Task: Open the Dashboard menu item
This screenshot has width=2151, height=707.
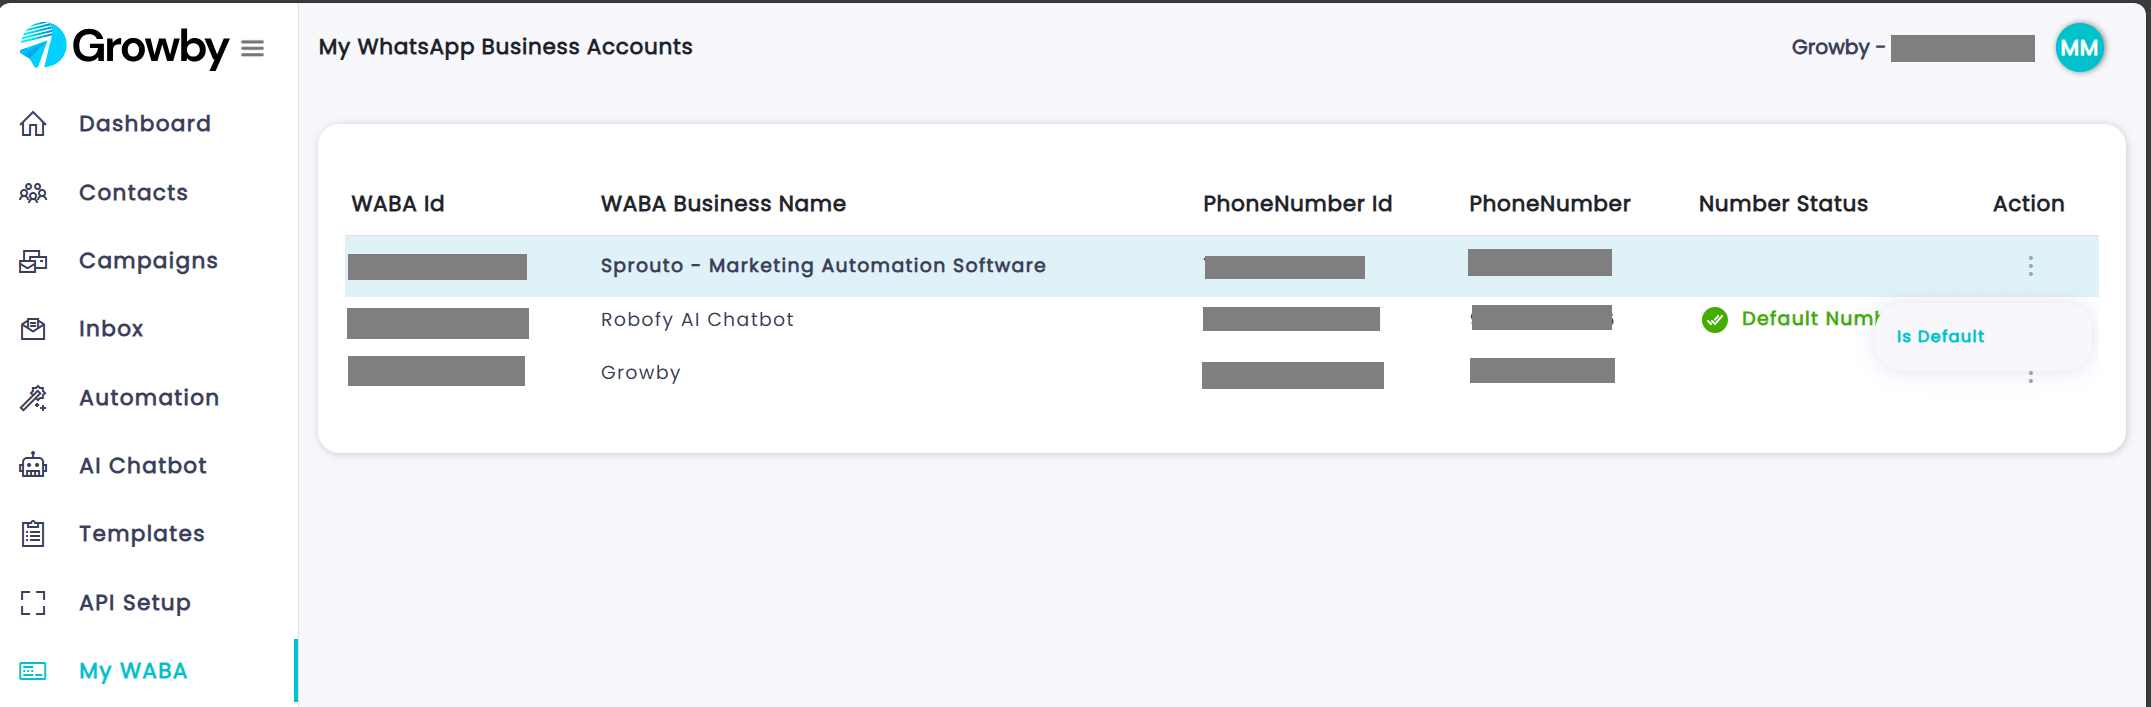Action: pyautogui.click(x=145, y=124)
